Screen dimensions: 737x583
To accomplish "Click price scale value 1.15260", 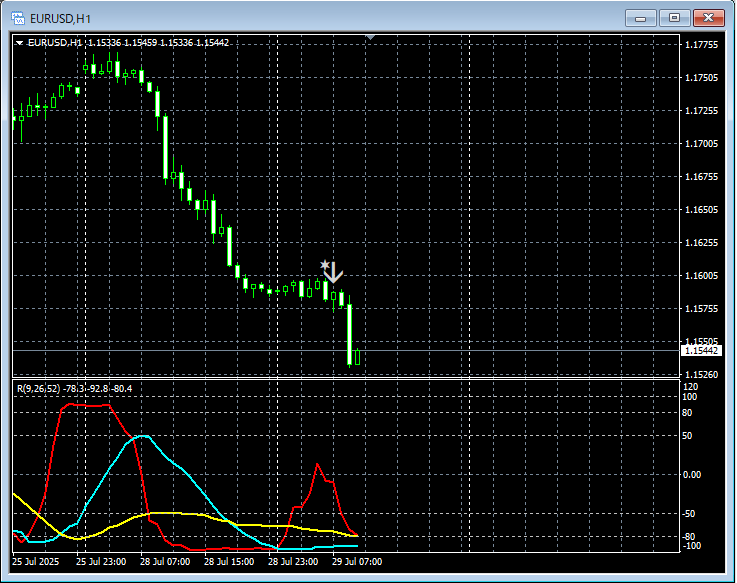I will coord(702,375).
